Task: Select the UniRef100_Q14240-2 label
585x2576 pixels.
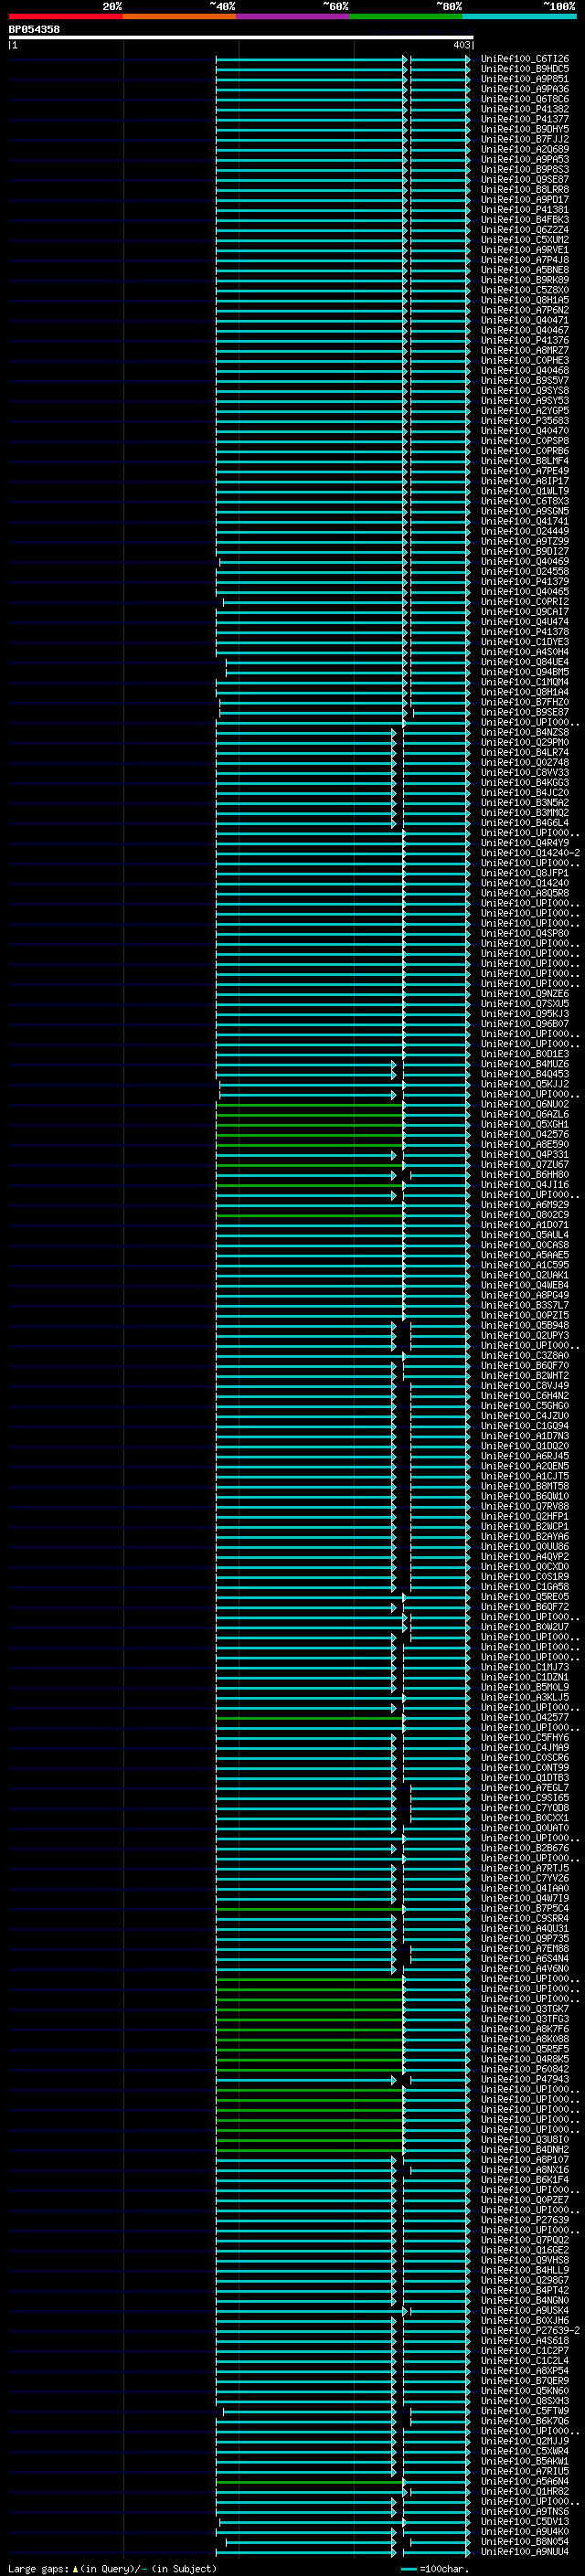Action: (530, 853)
